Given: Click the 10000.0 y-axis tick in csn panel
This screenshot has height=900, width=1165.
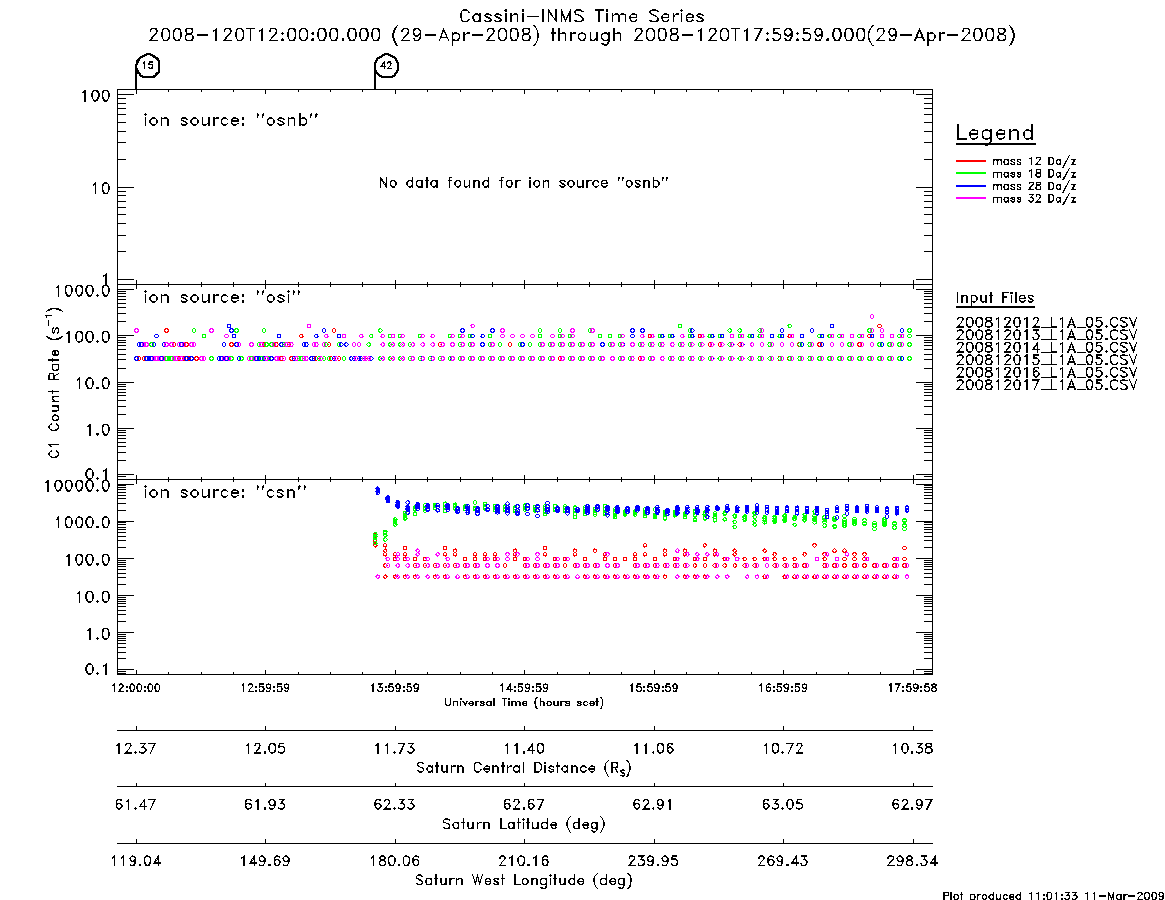Looking at the screenshot, I should [77, 486].
